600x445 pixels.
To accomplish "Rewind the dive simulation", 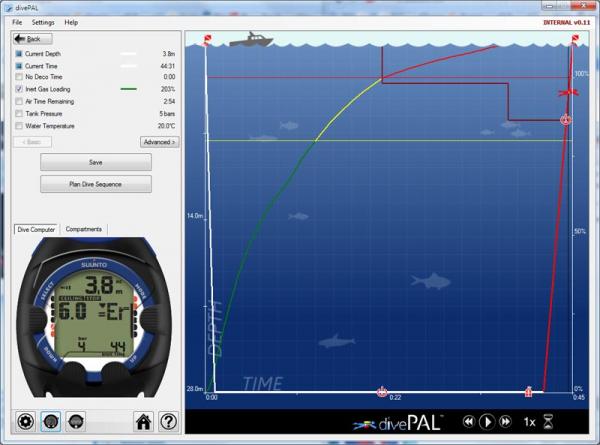I will 468,422.
